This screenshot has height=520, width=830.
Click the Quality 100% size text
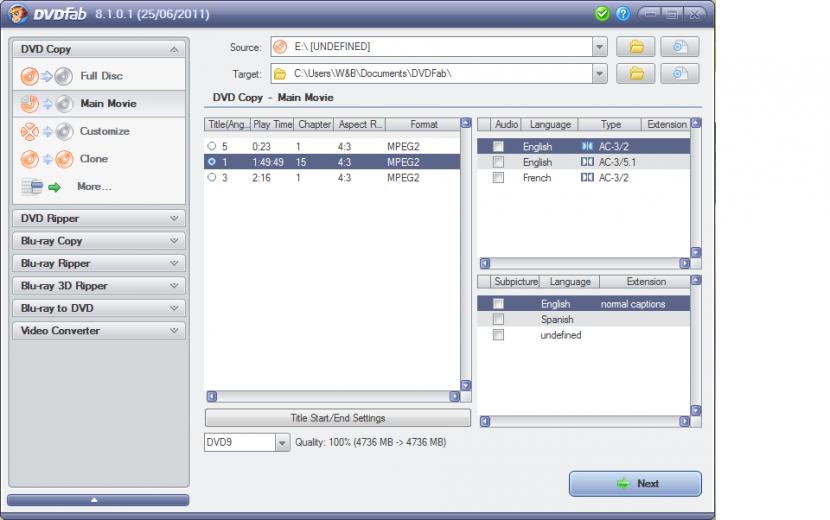pyautogui.click(x=371, y=442)
